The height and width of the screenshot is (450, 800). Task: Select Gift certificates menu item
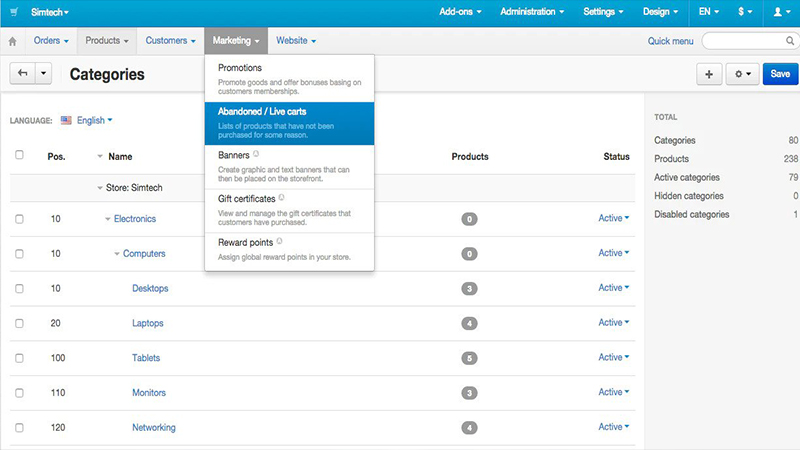289,211
